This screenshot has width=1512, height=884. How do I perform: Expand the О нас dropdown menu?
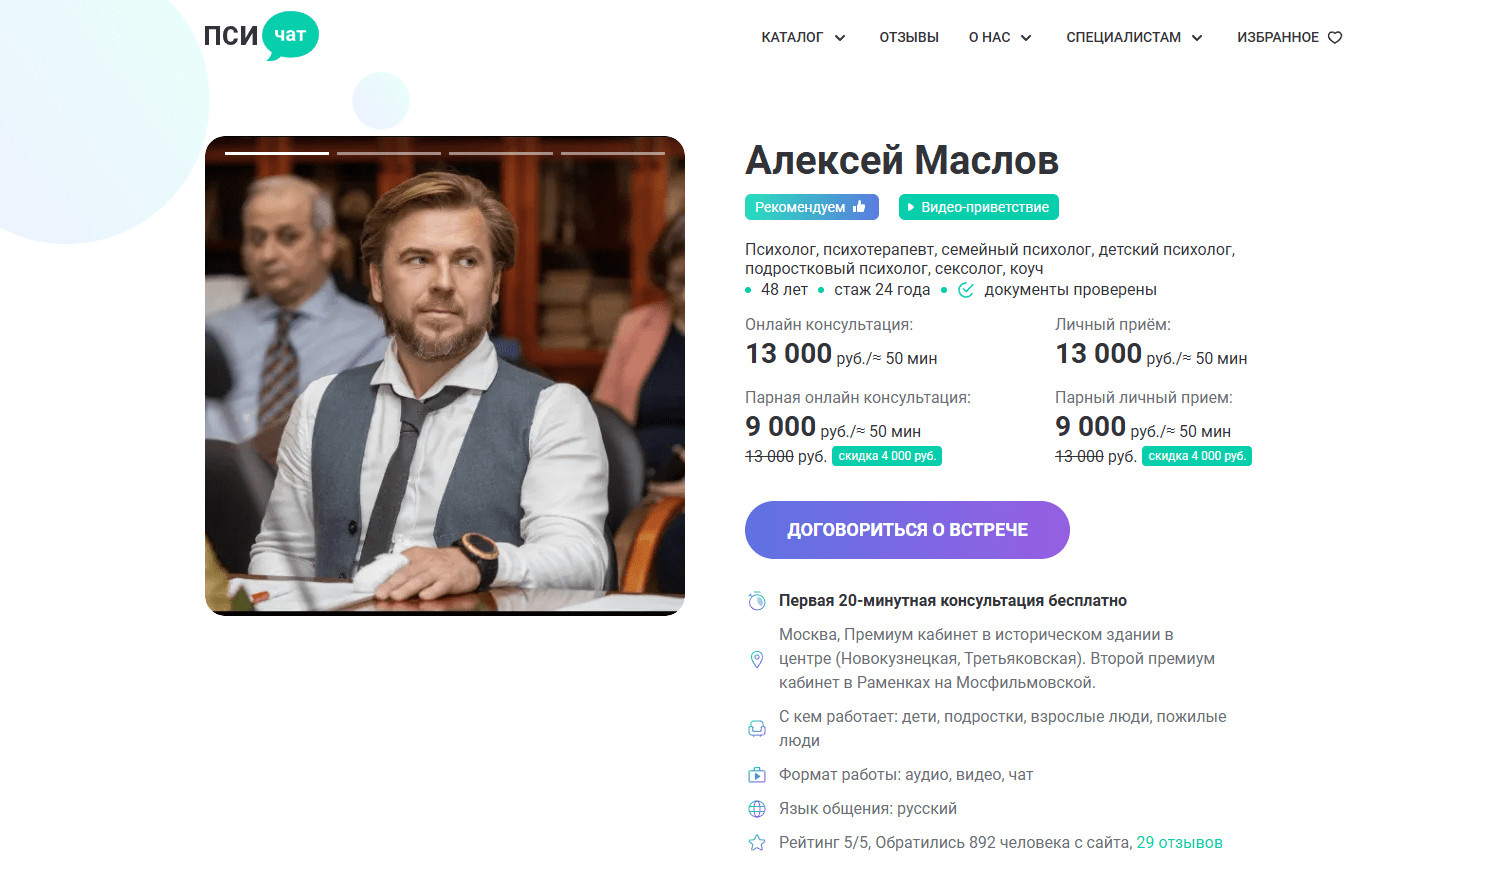coord(999,38)
